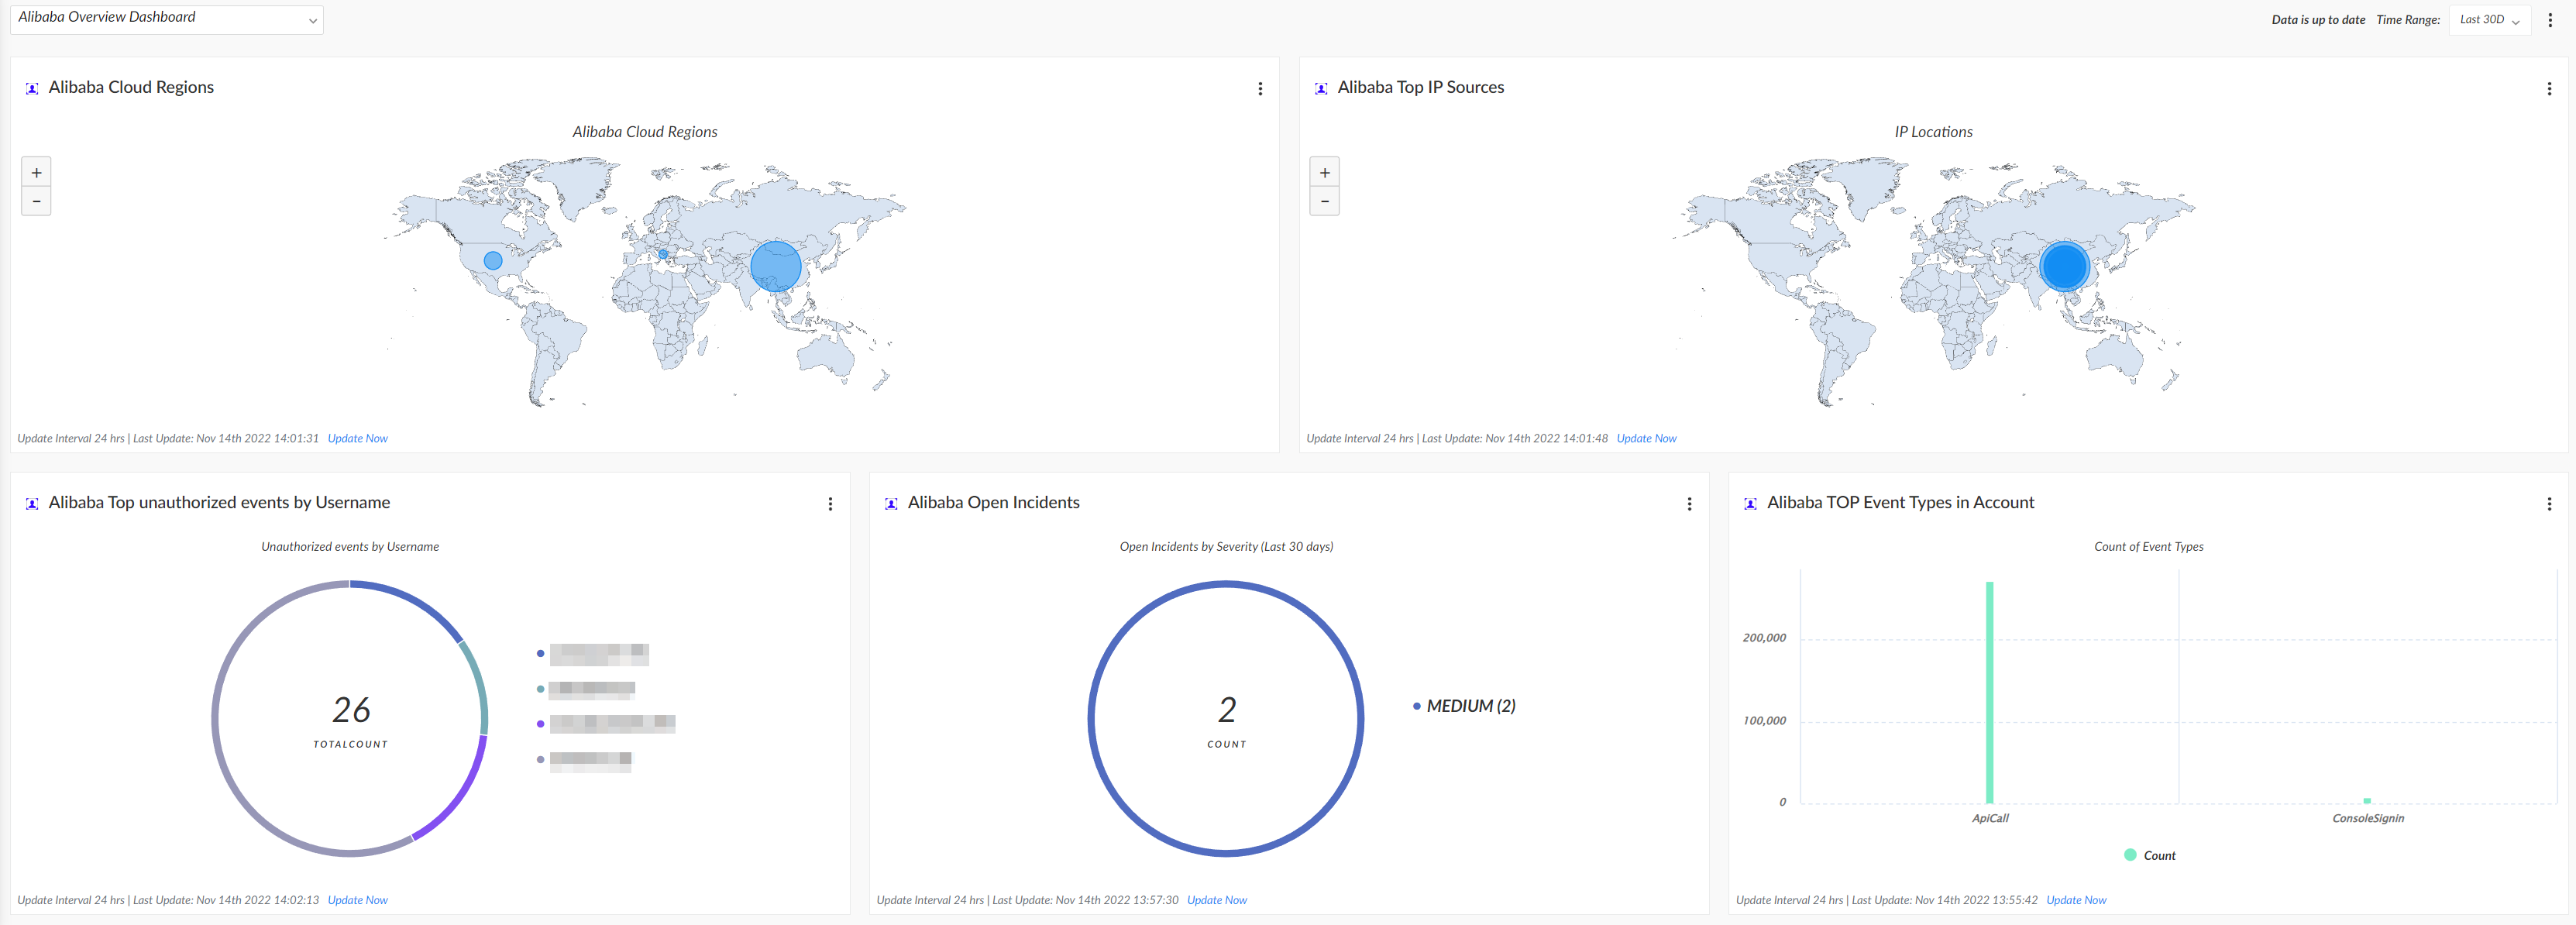
Task: Open the Alibaba Top IP Sources widget options menu
Action: [2549, 89]
